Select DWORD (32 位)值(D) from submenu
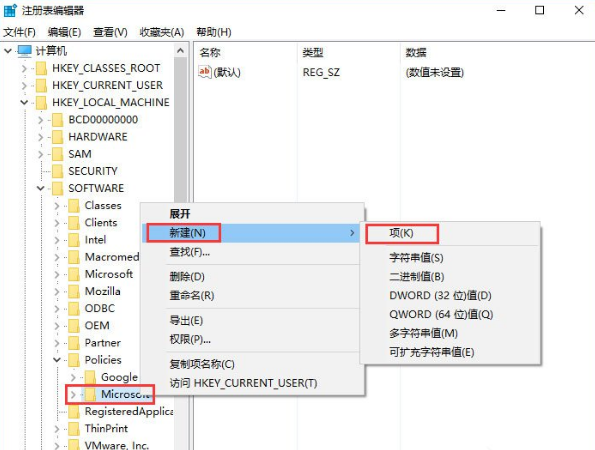595x450 pixels. coord(440,295)
